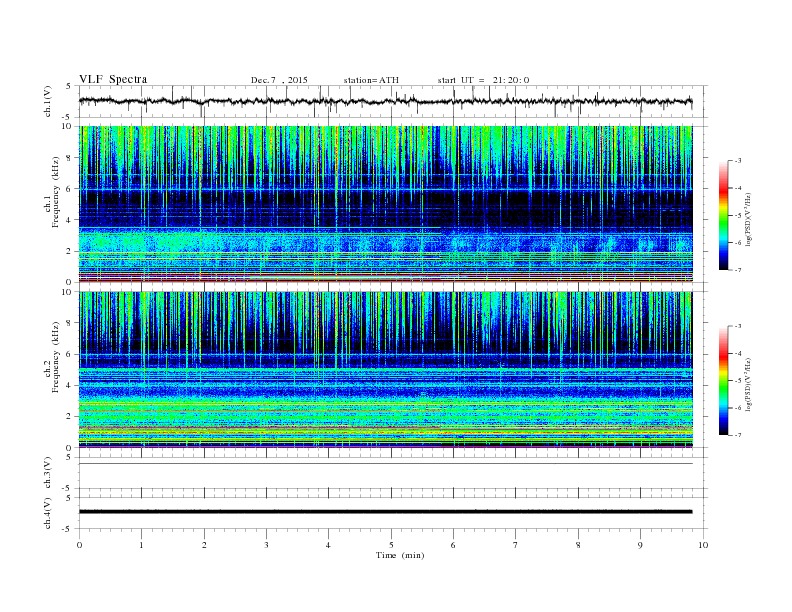Click the "station=ATH" header label
This screenshot has width=792, height=612.
pyautogui.click(x=371, y=80)
